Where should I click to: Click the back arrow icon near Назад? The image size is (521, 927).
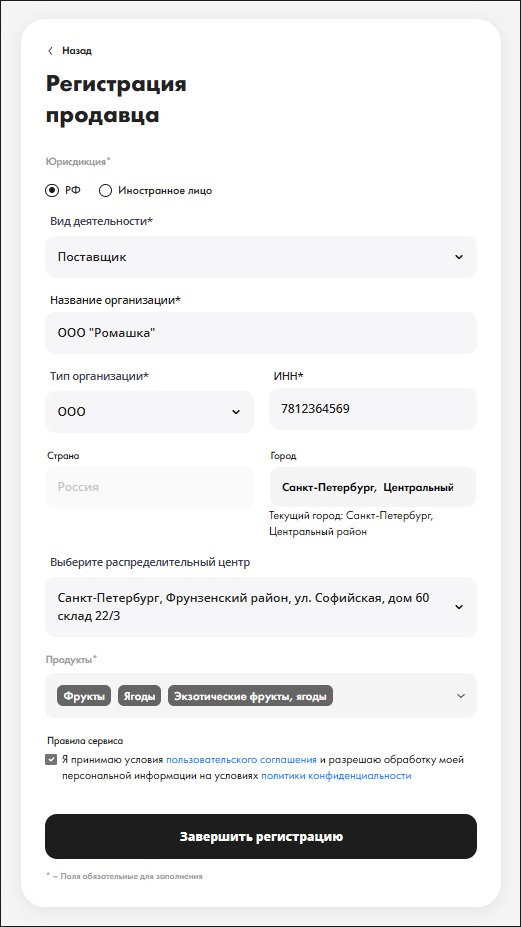coord(50,51)
